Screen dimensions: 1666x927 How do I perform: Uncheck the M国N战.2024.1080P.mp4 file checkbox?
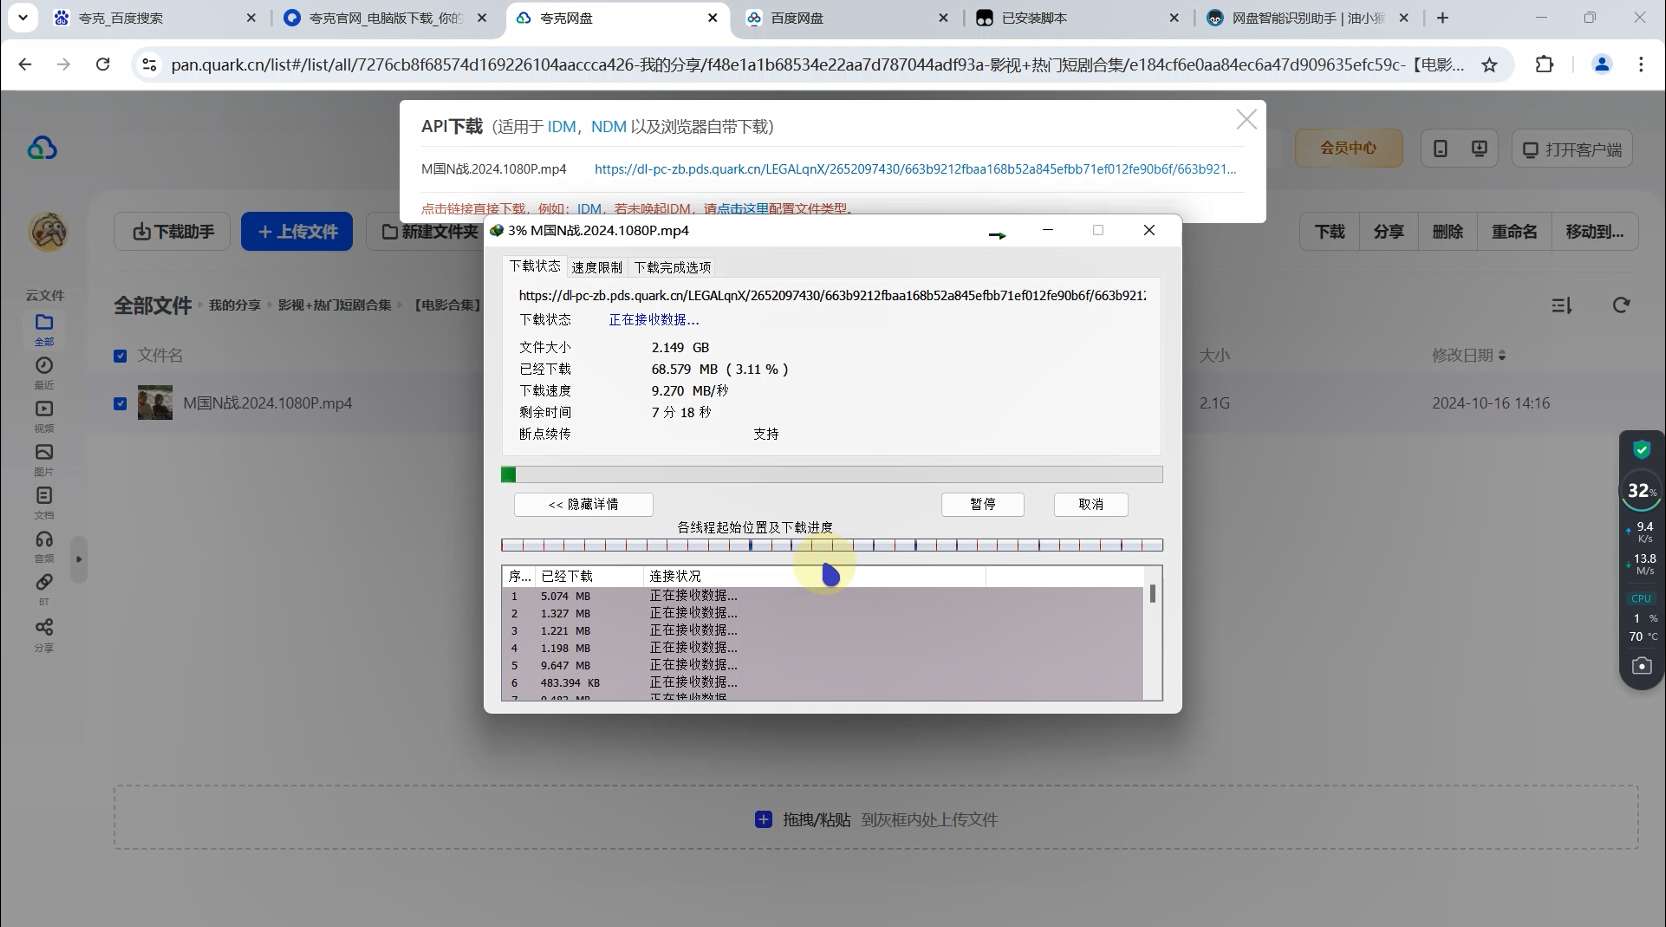click(120, 403)
